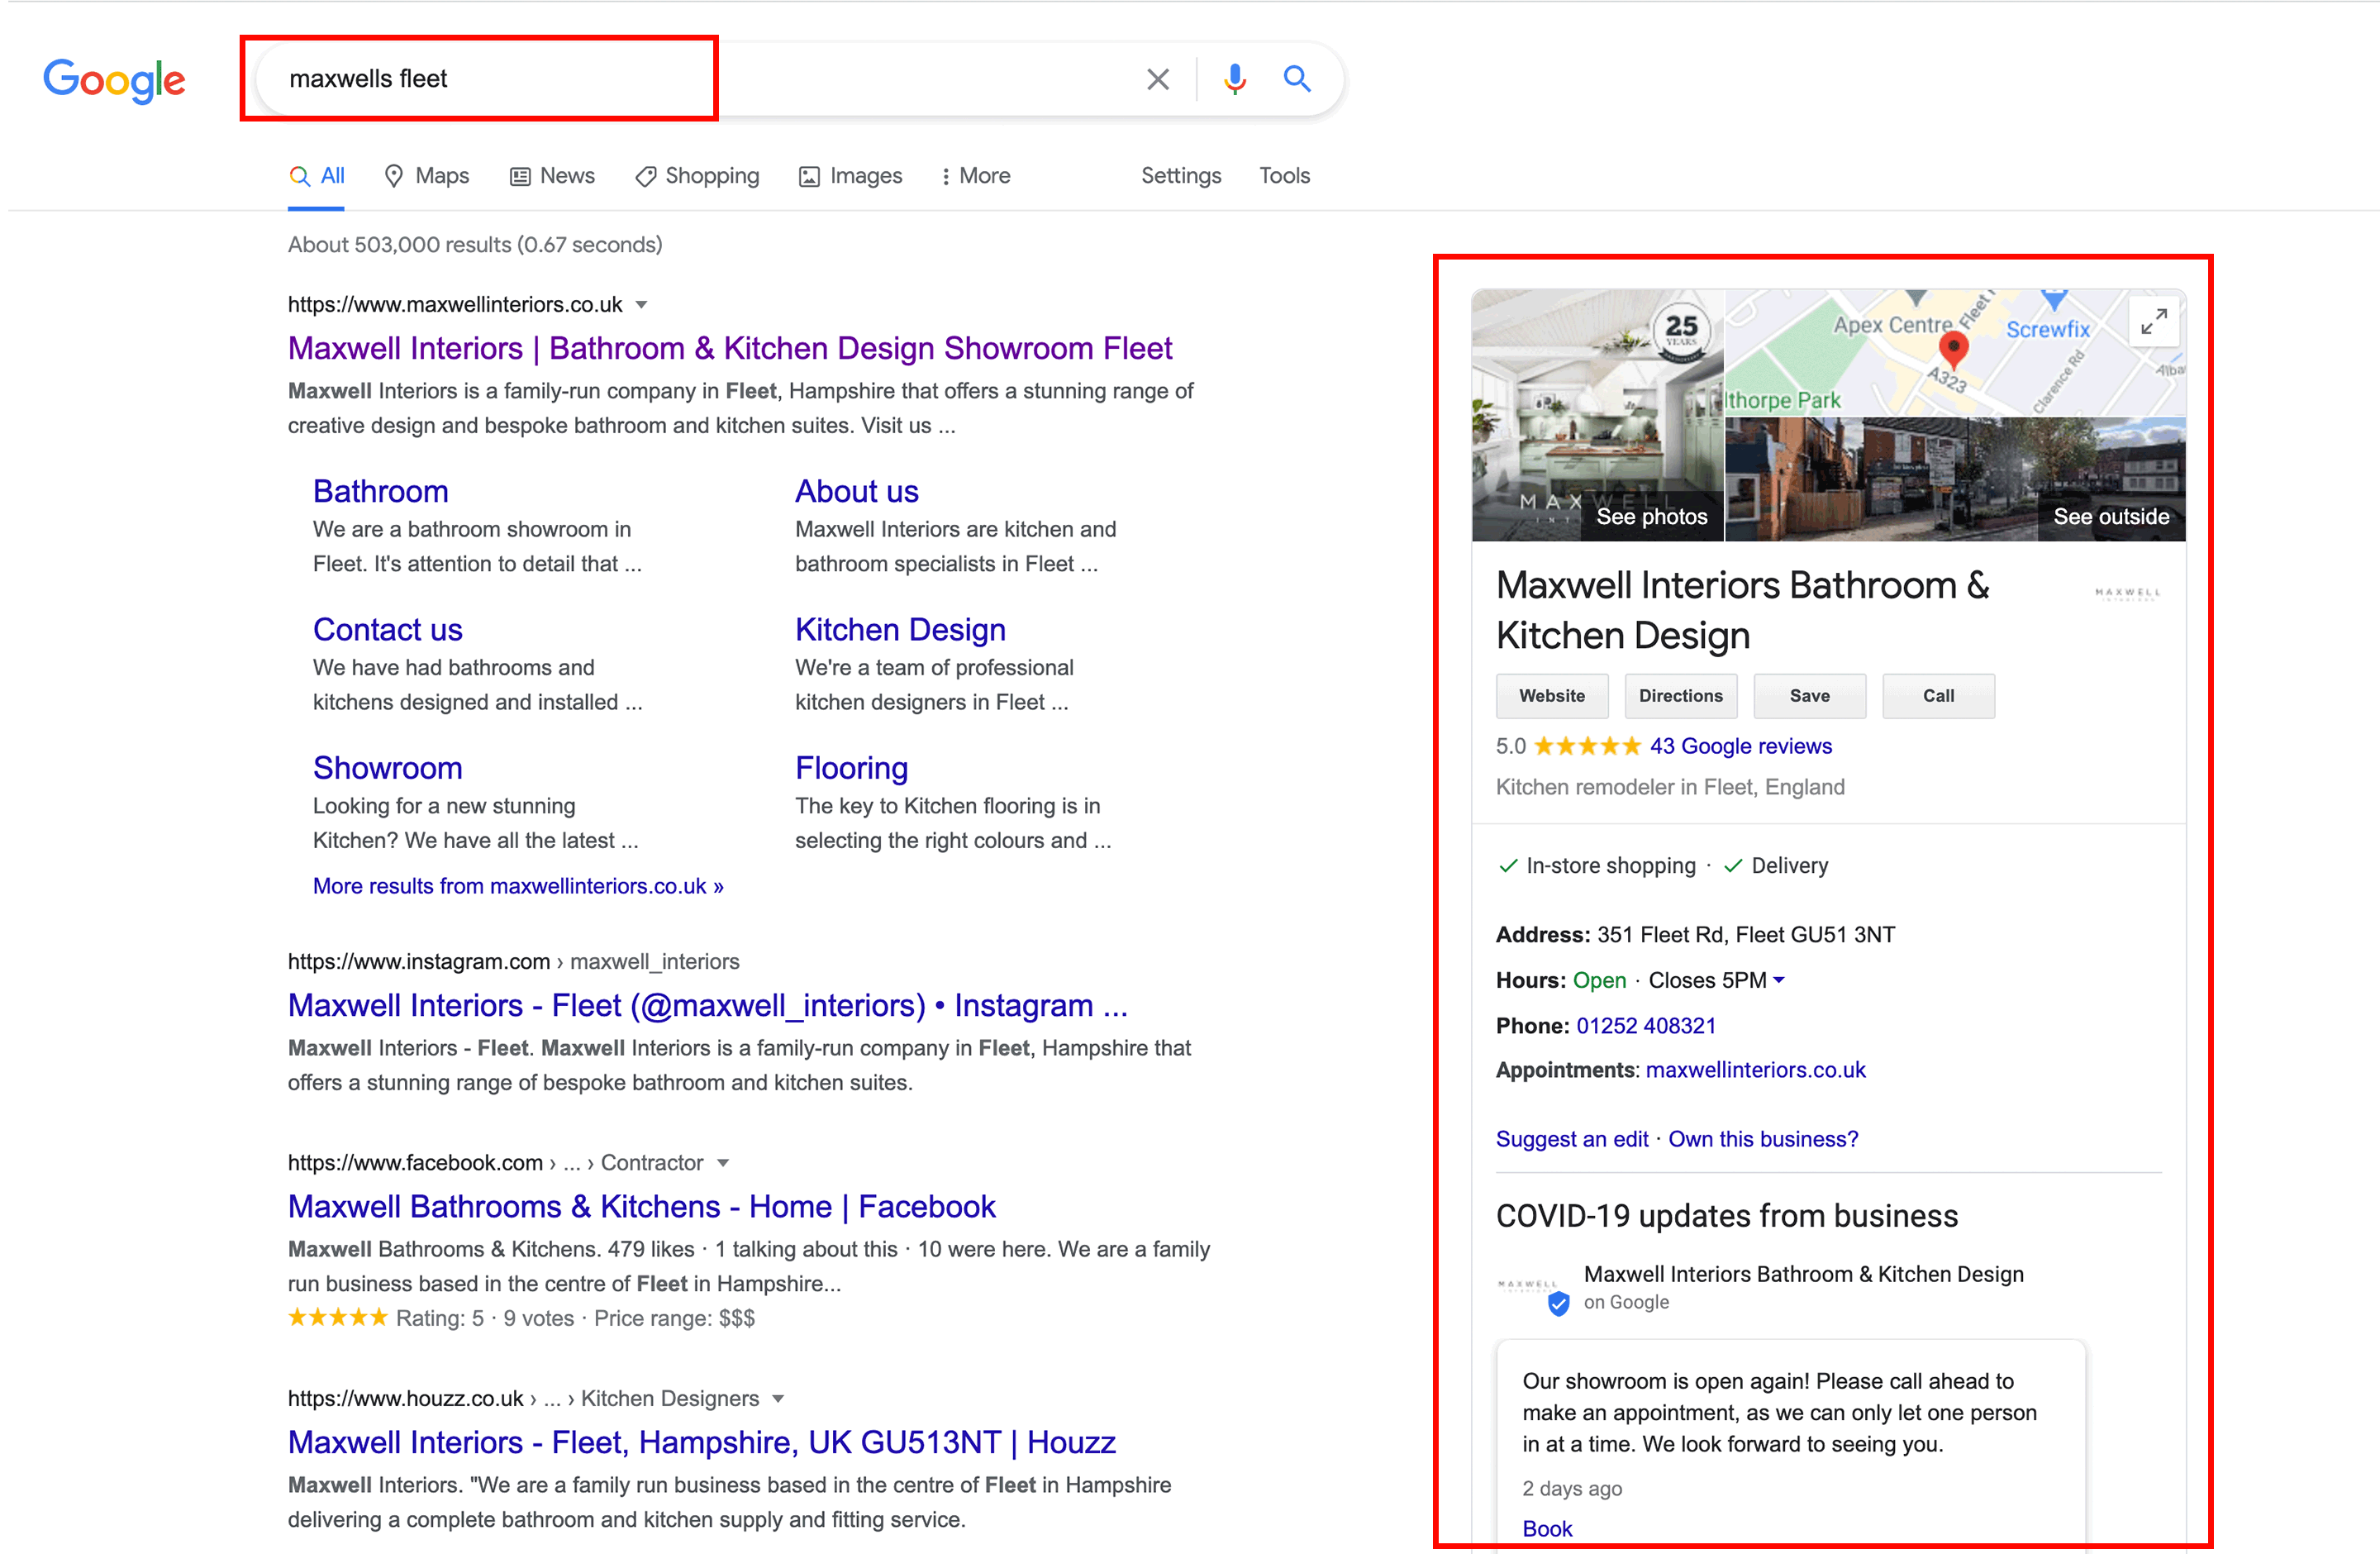
Task: Expand the map using the fullscreen arrows icon
Action: (2155, 321)
